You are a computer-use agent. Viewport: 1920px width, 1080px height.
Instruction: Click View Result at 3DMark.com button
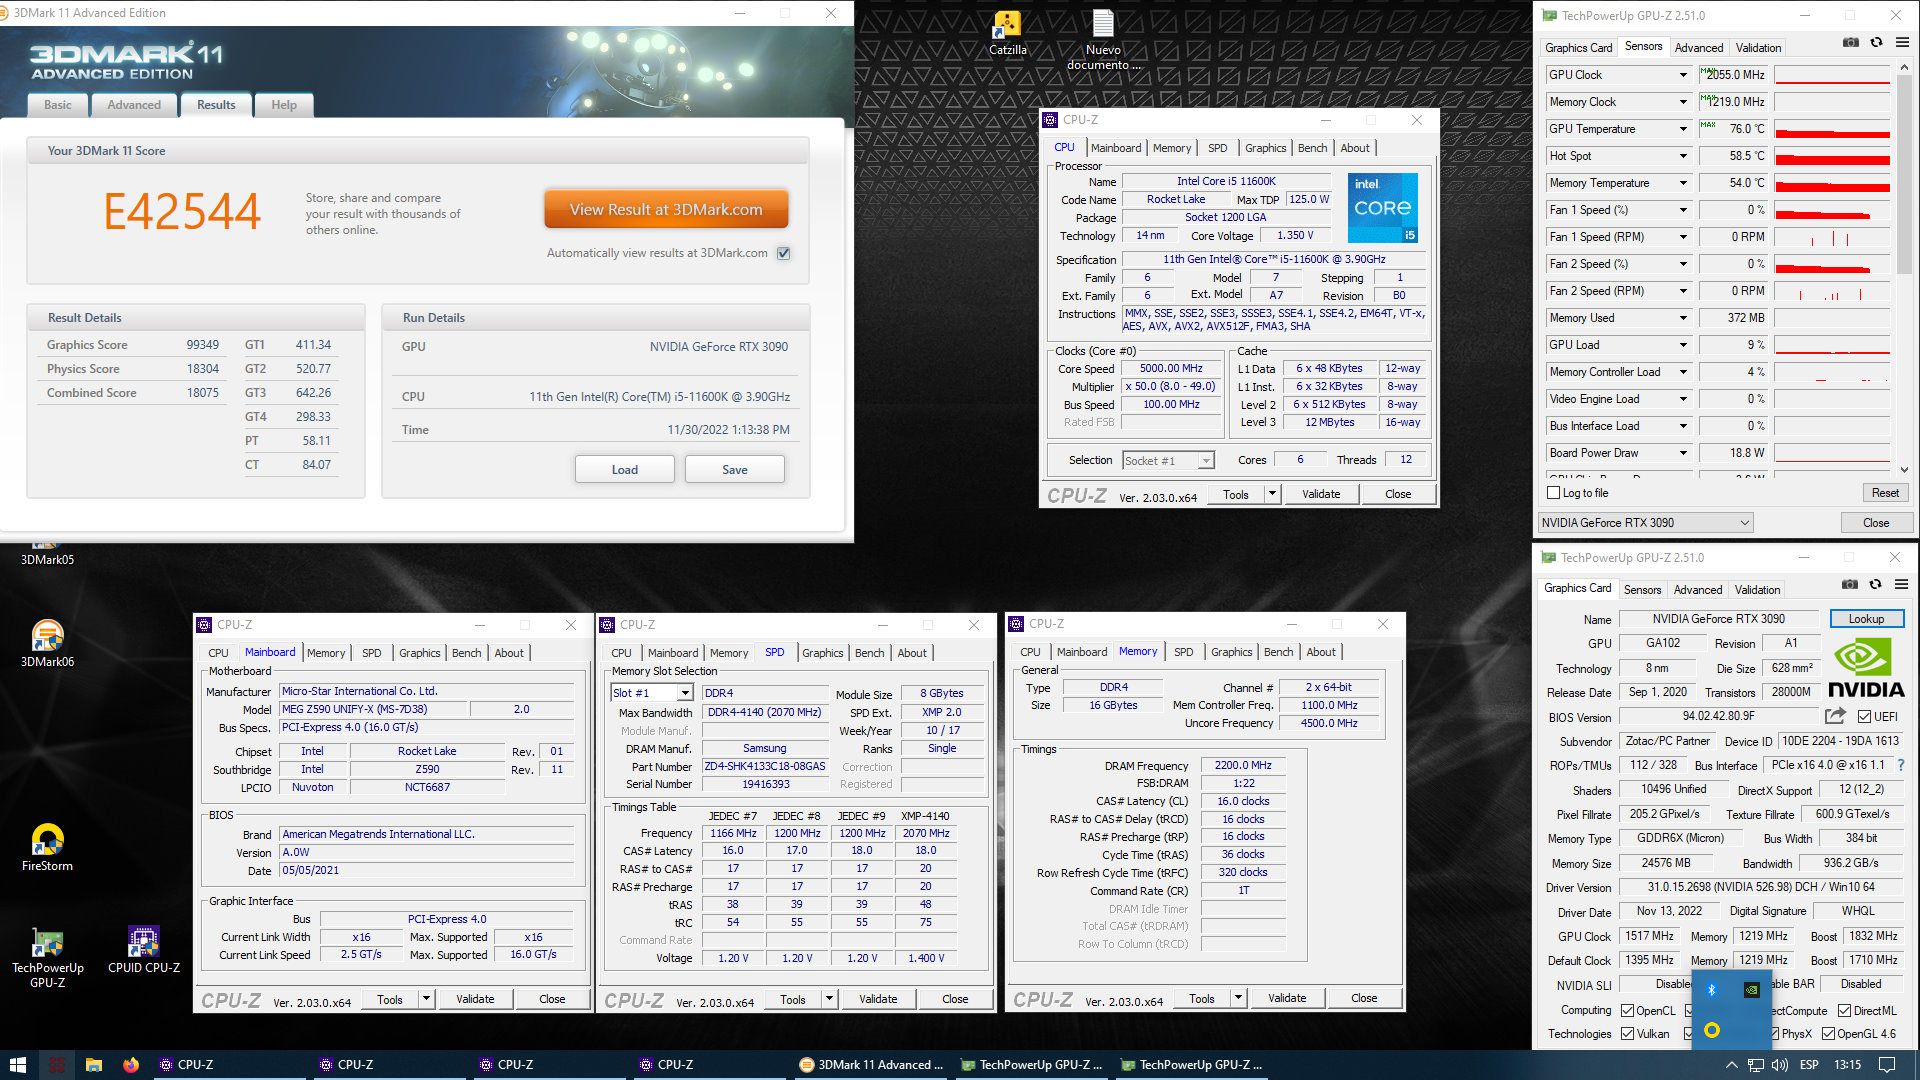[x=666, y=210]
